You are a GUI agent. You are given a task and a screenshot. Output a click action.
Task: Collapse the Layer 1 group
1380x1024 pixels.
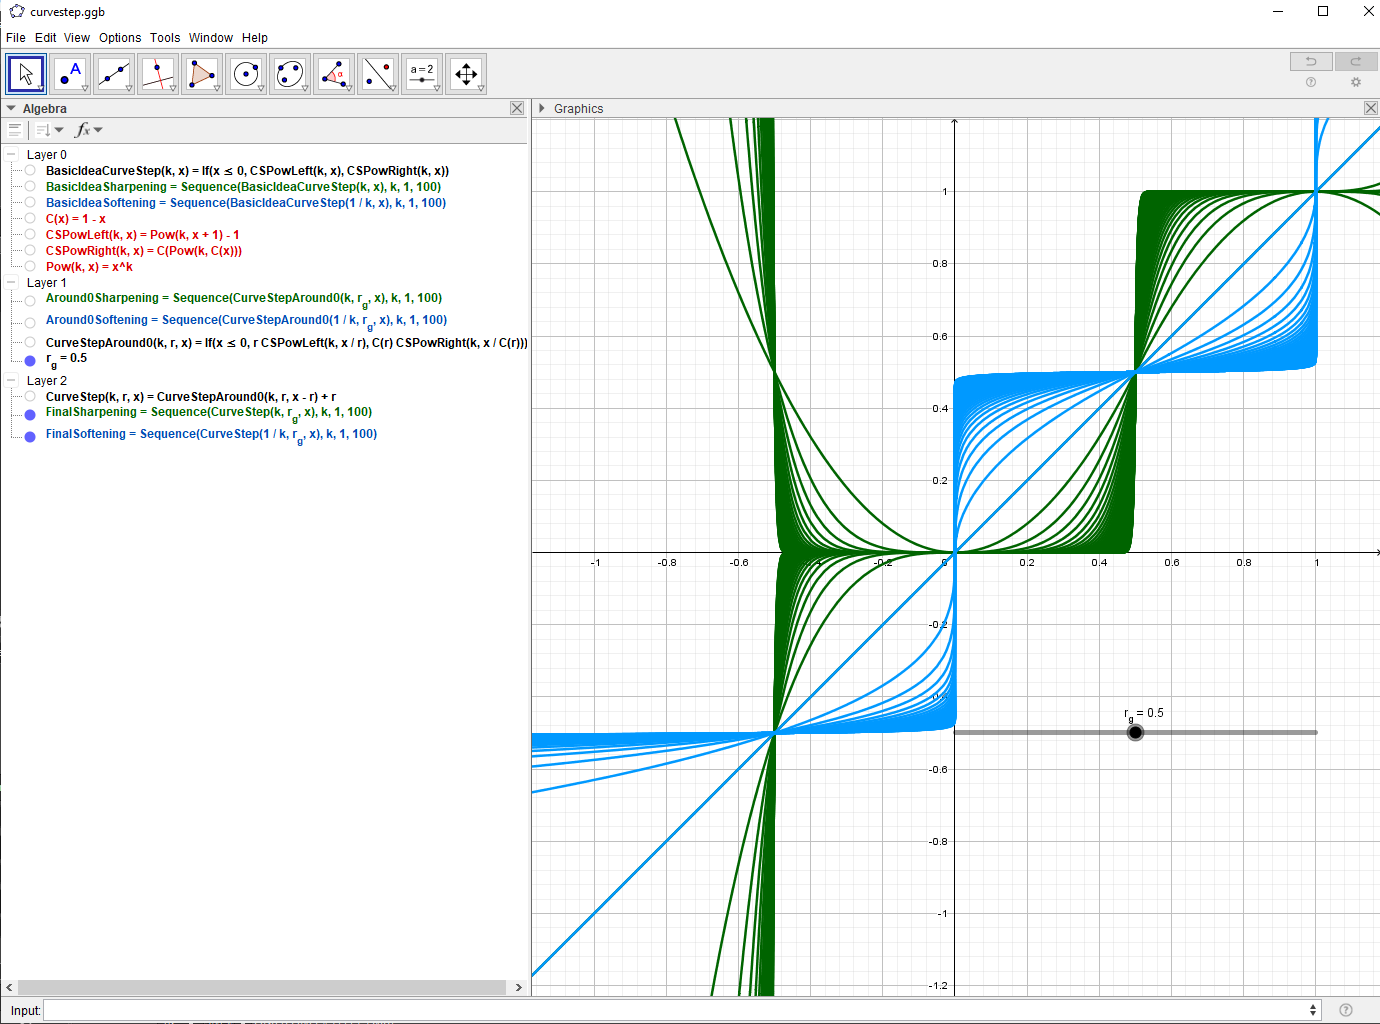click(11, 283)
